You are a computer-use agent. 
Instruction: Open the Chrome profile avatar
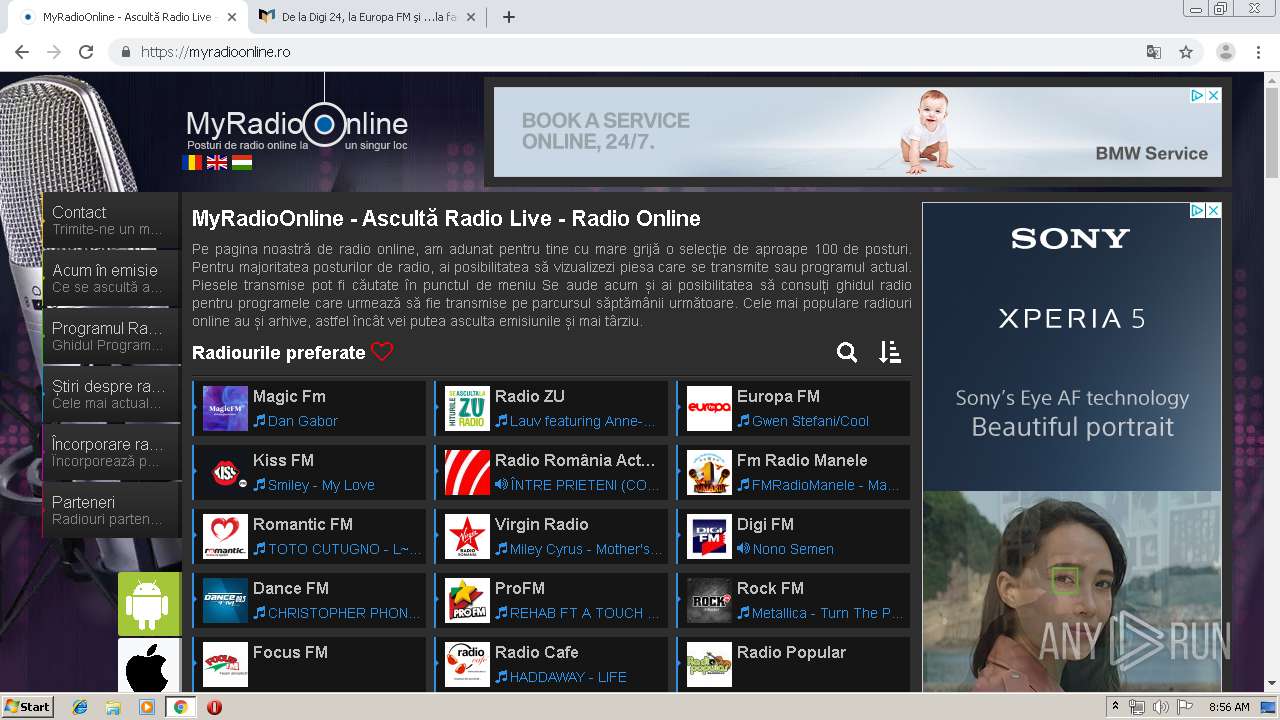tap(1226, 52)
